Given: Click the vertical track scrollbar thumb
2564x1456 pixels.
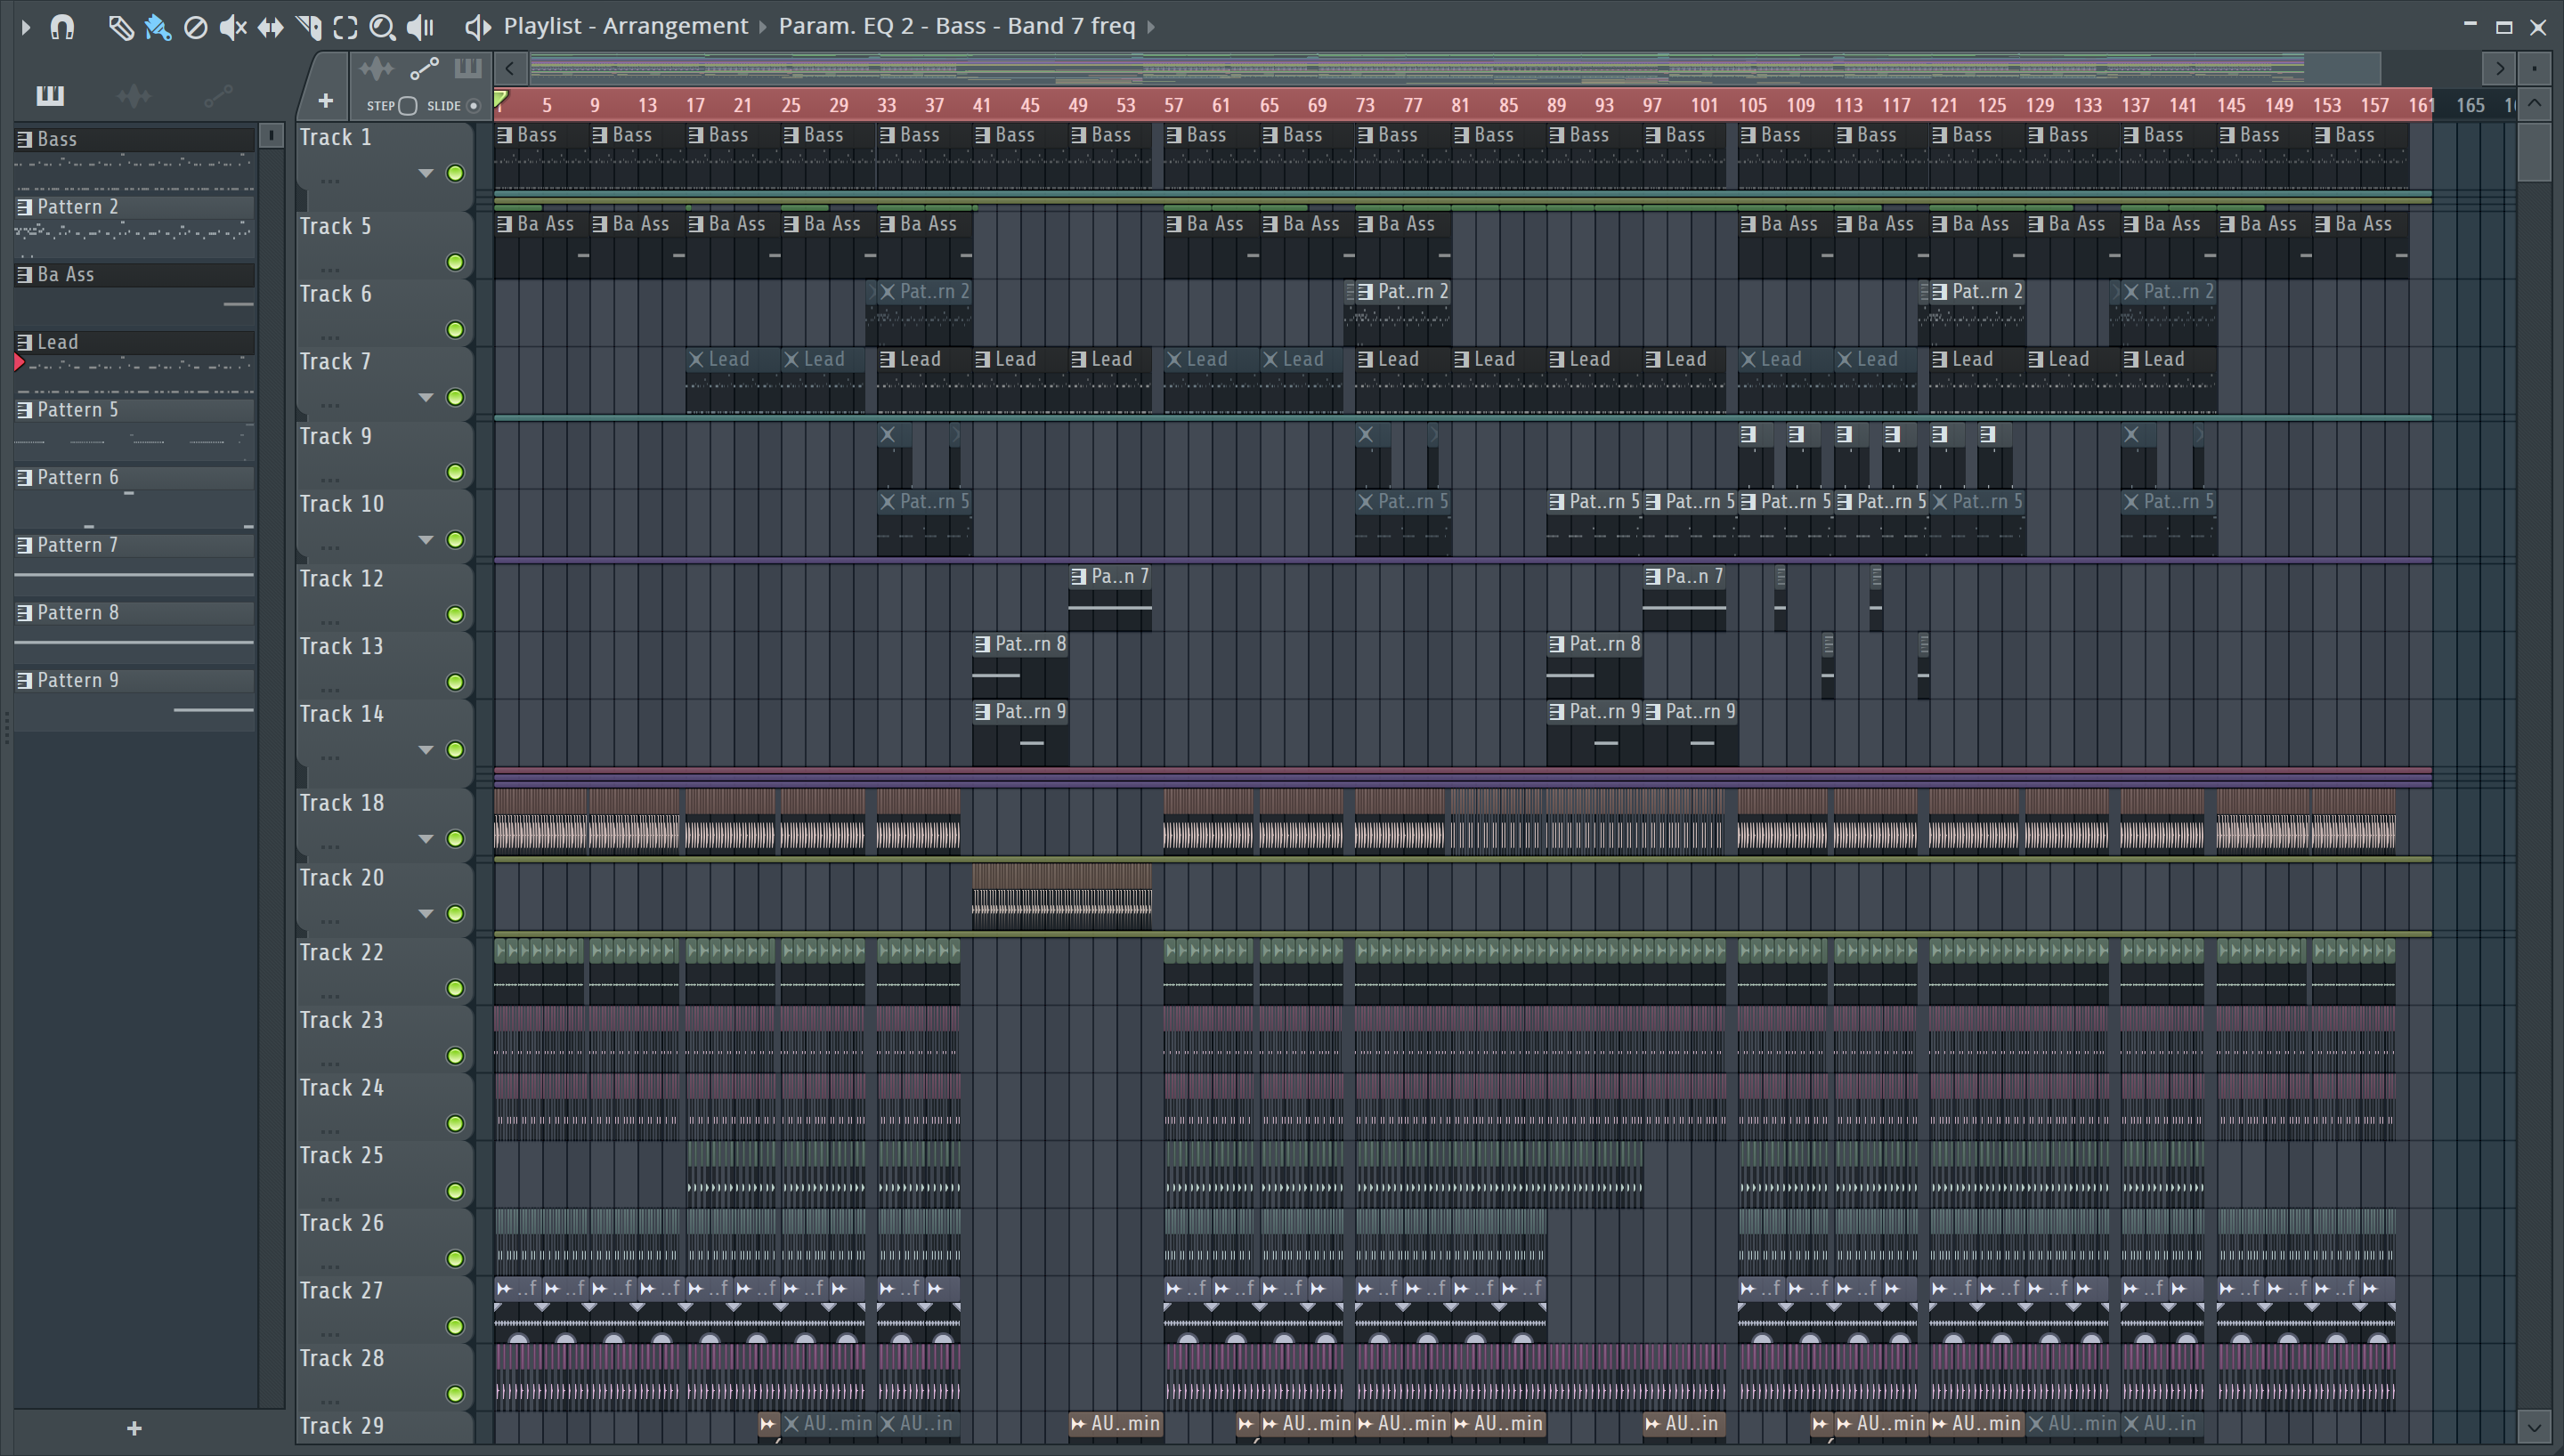Looking at the screenshot, I should point(2534,150).
